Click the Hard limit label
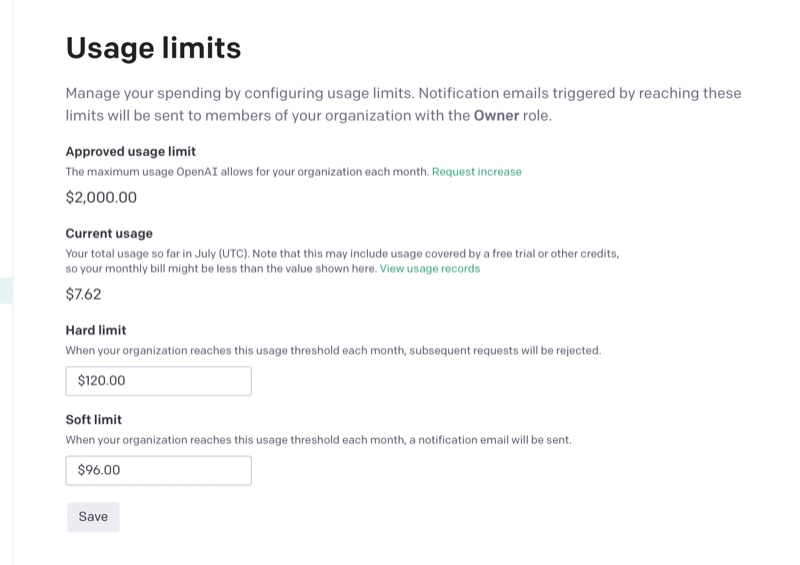Screen dimensions: 800x565 pyautogui.click(x=96, y=330)
